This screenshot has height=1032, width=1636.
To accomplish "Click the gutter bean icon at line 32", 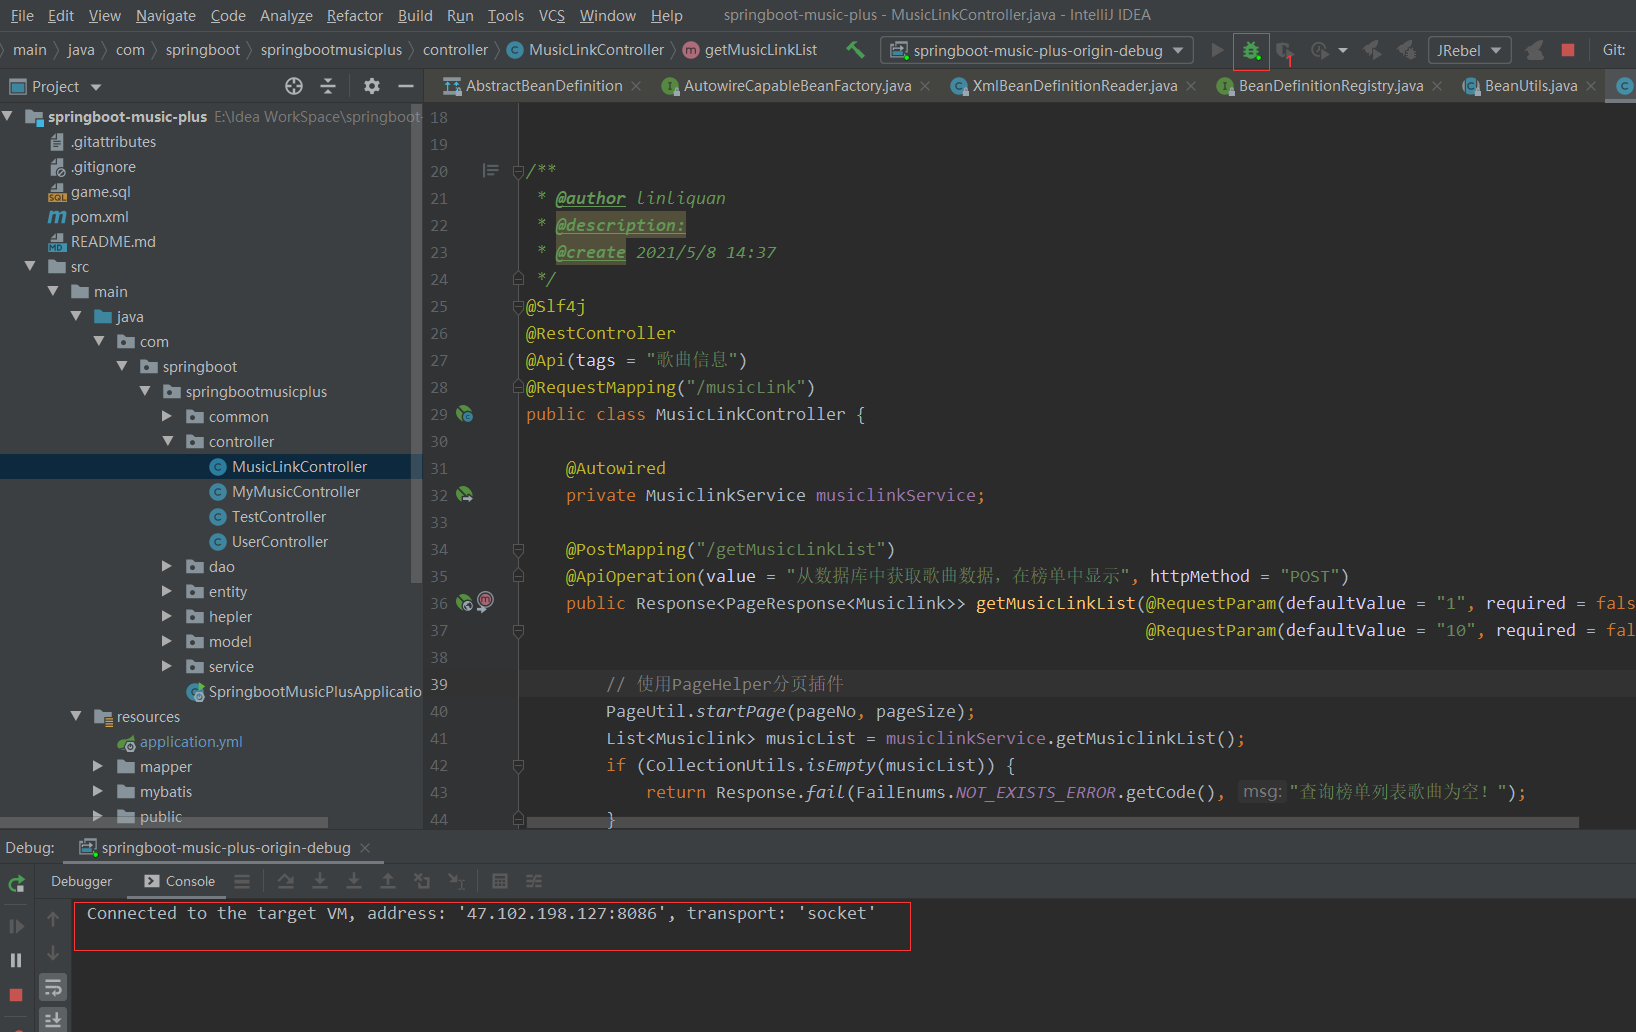I will click(464, 494).
